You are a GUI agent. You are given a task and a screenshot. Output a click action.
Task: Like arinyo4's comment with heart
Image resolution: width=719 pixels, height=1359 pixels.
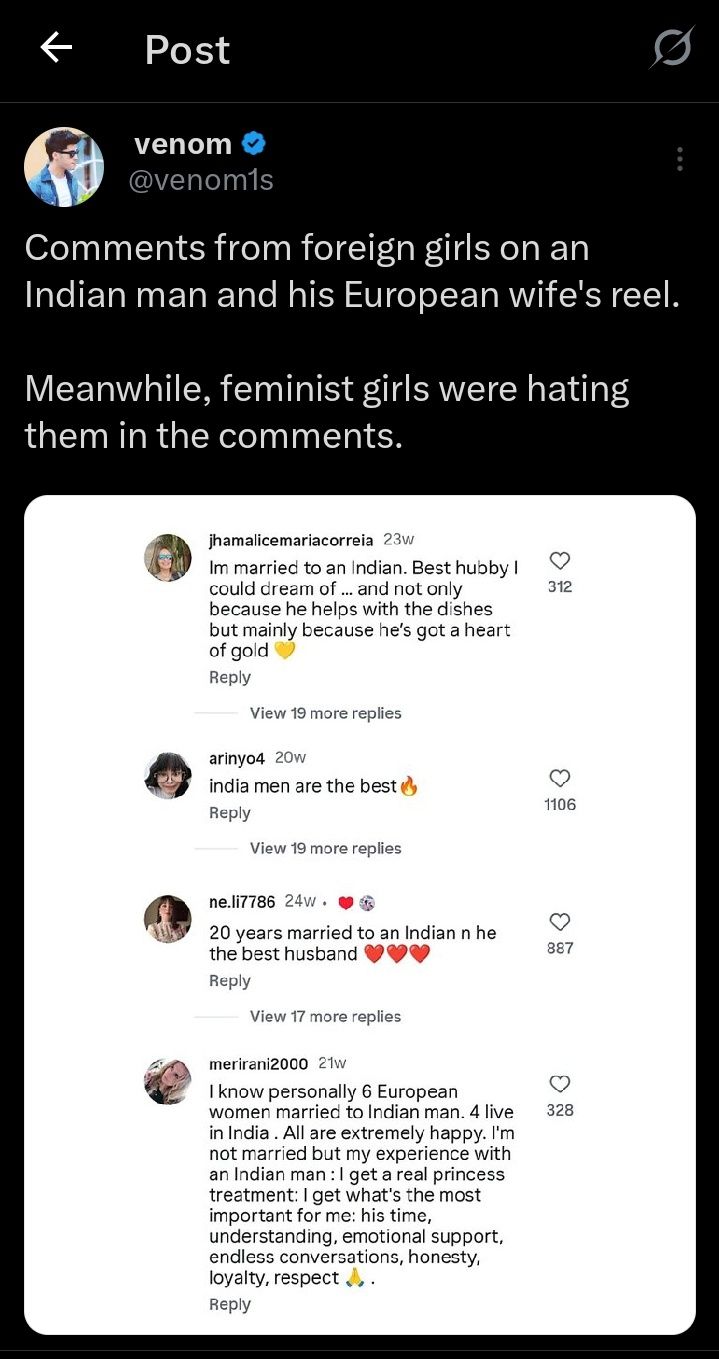tap(560, 778)
